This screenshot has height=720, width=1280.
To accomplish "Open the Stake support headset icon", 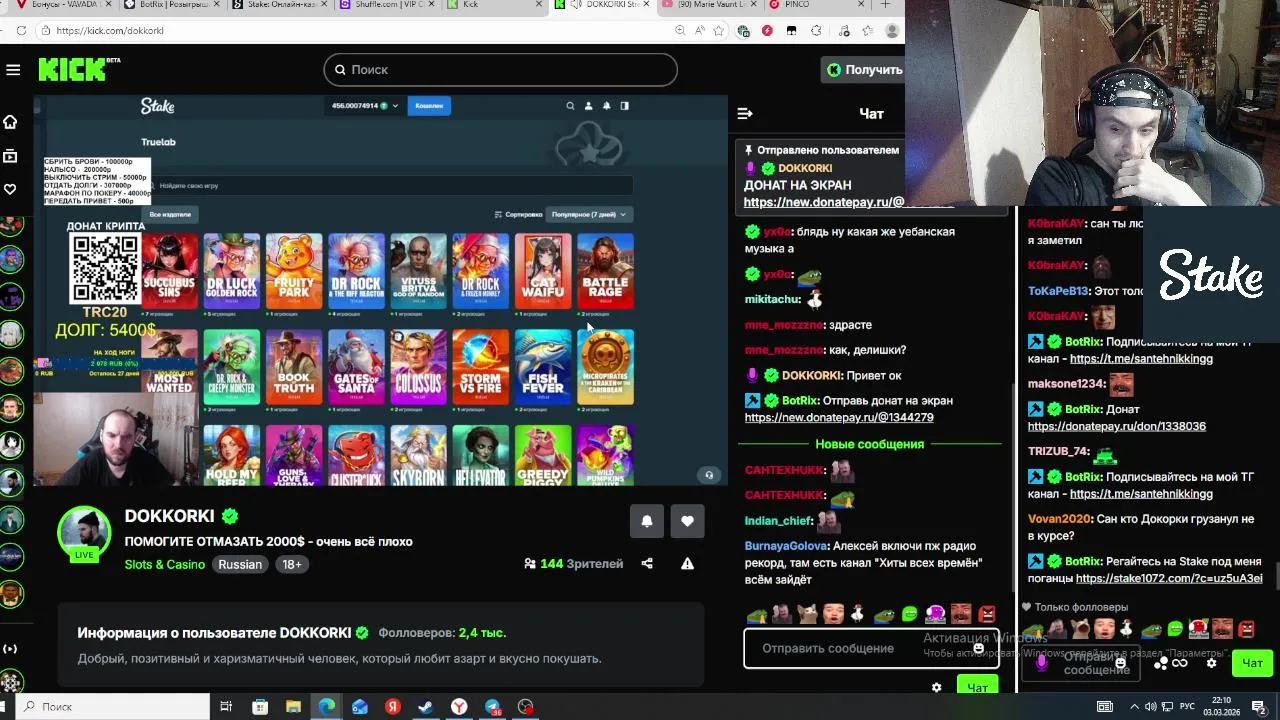I will (x=709, y=475).
